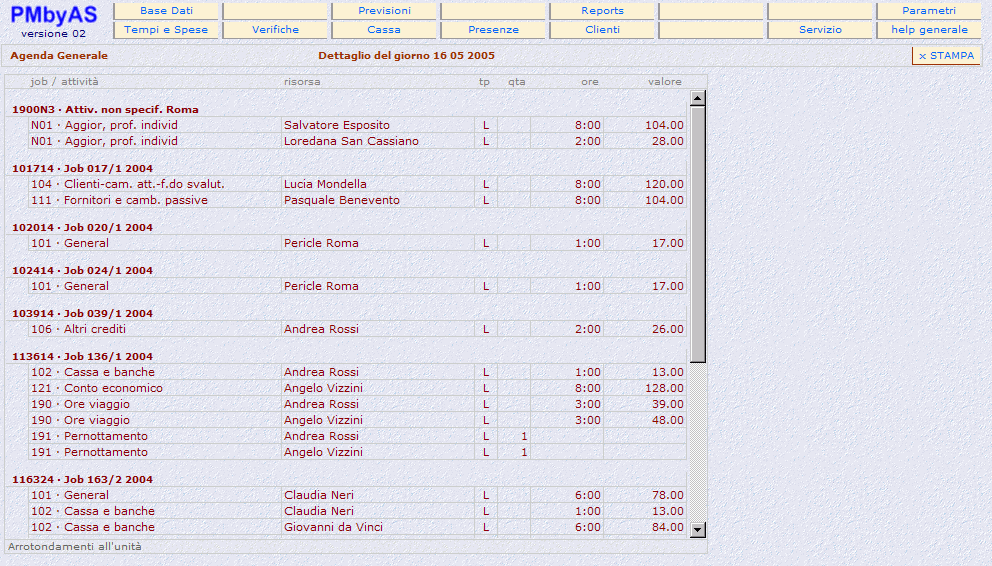Click the Reports menu item
Screen dimensions: 992x566
click(602, 11)
